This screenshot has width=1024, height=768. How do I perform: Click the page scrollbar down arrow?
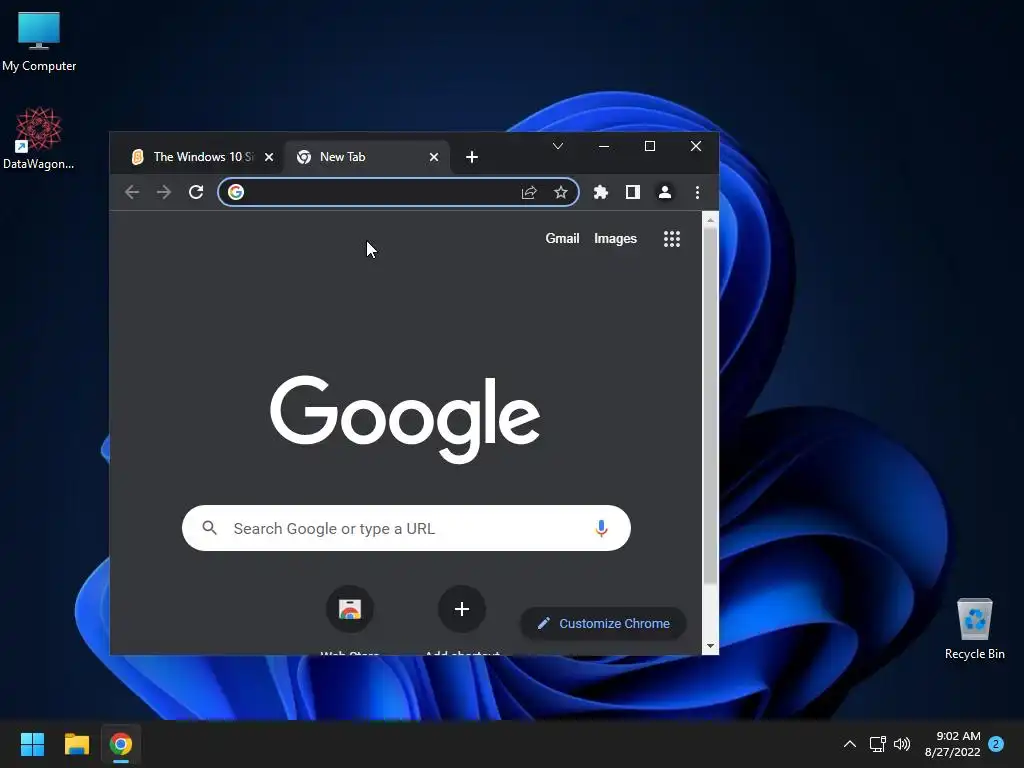[x=710, y=647]
